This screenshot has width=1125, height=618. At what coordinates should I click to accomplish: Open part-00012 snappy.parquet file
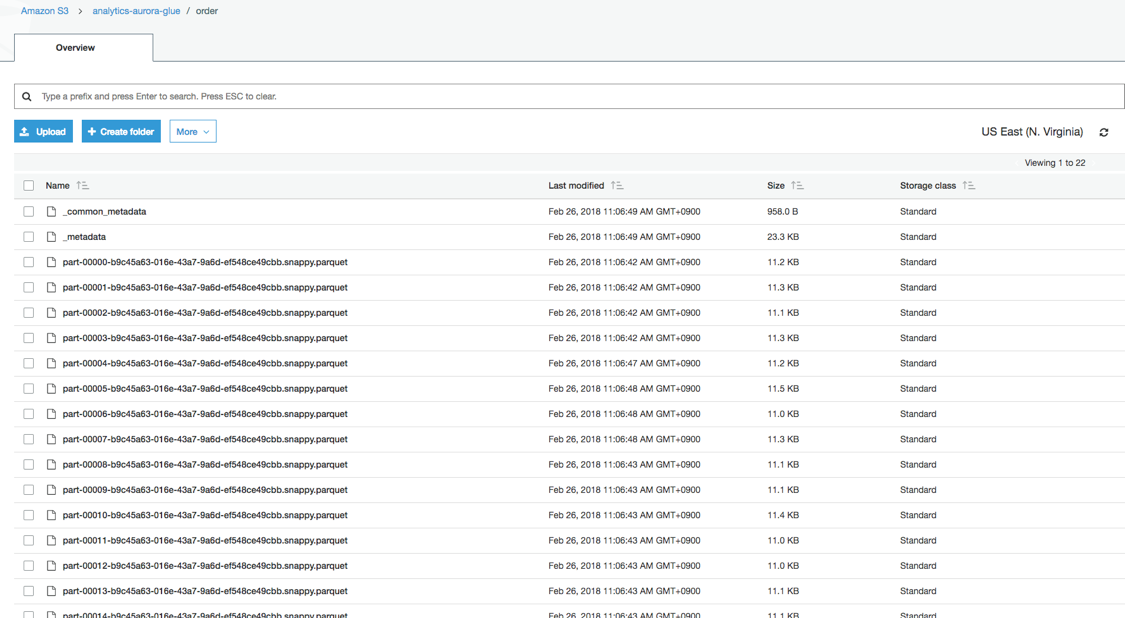(205, 566)
